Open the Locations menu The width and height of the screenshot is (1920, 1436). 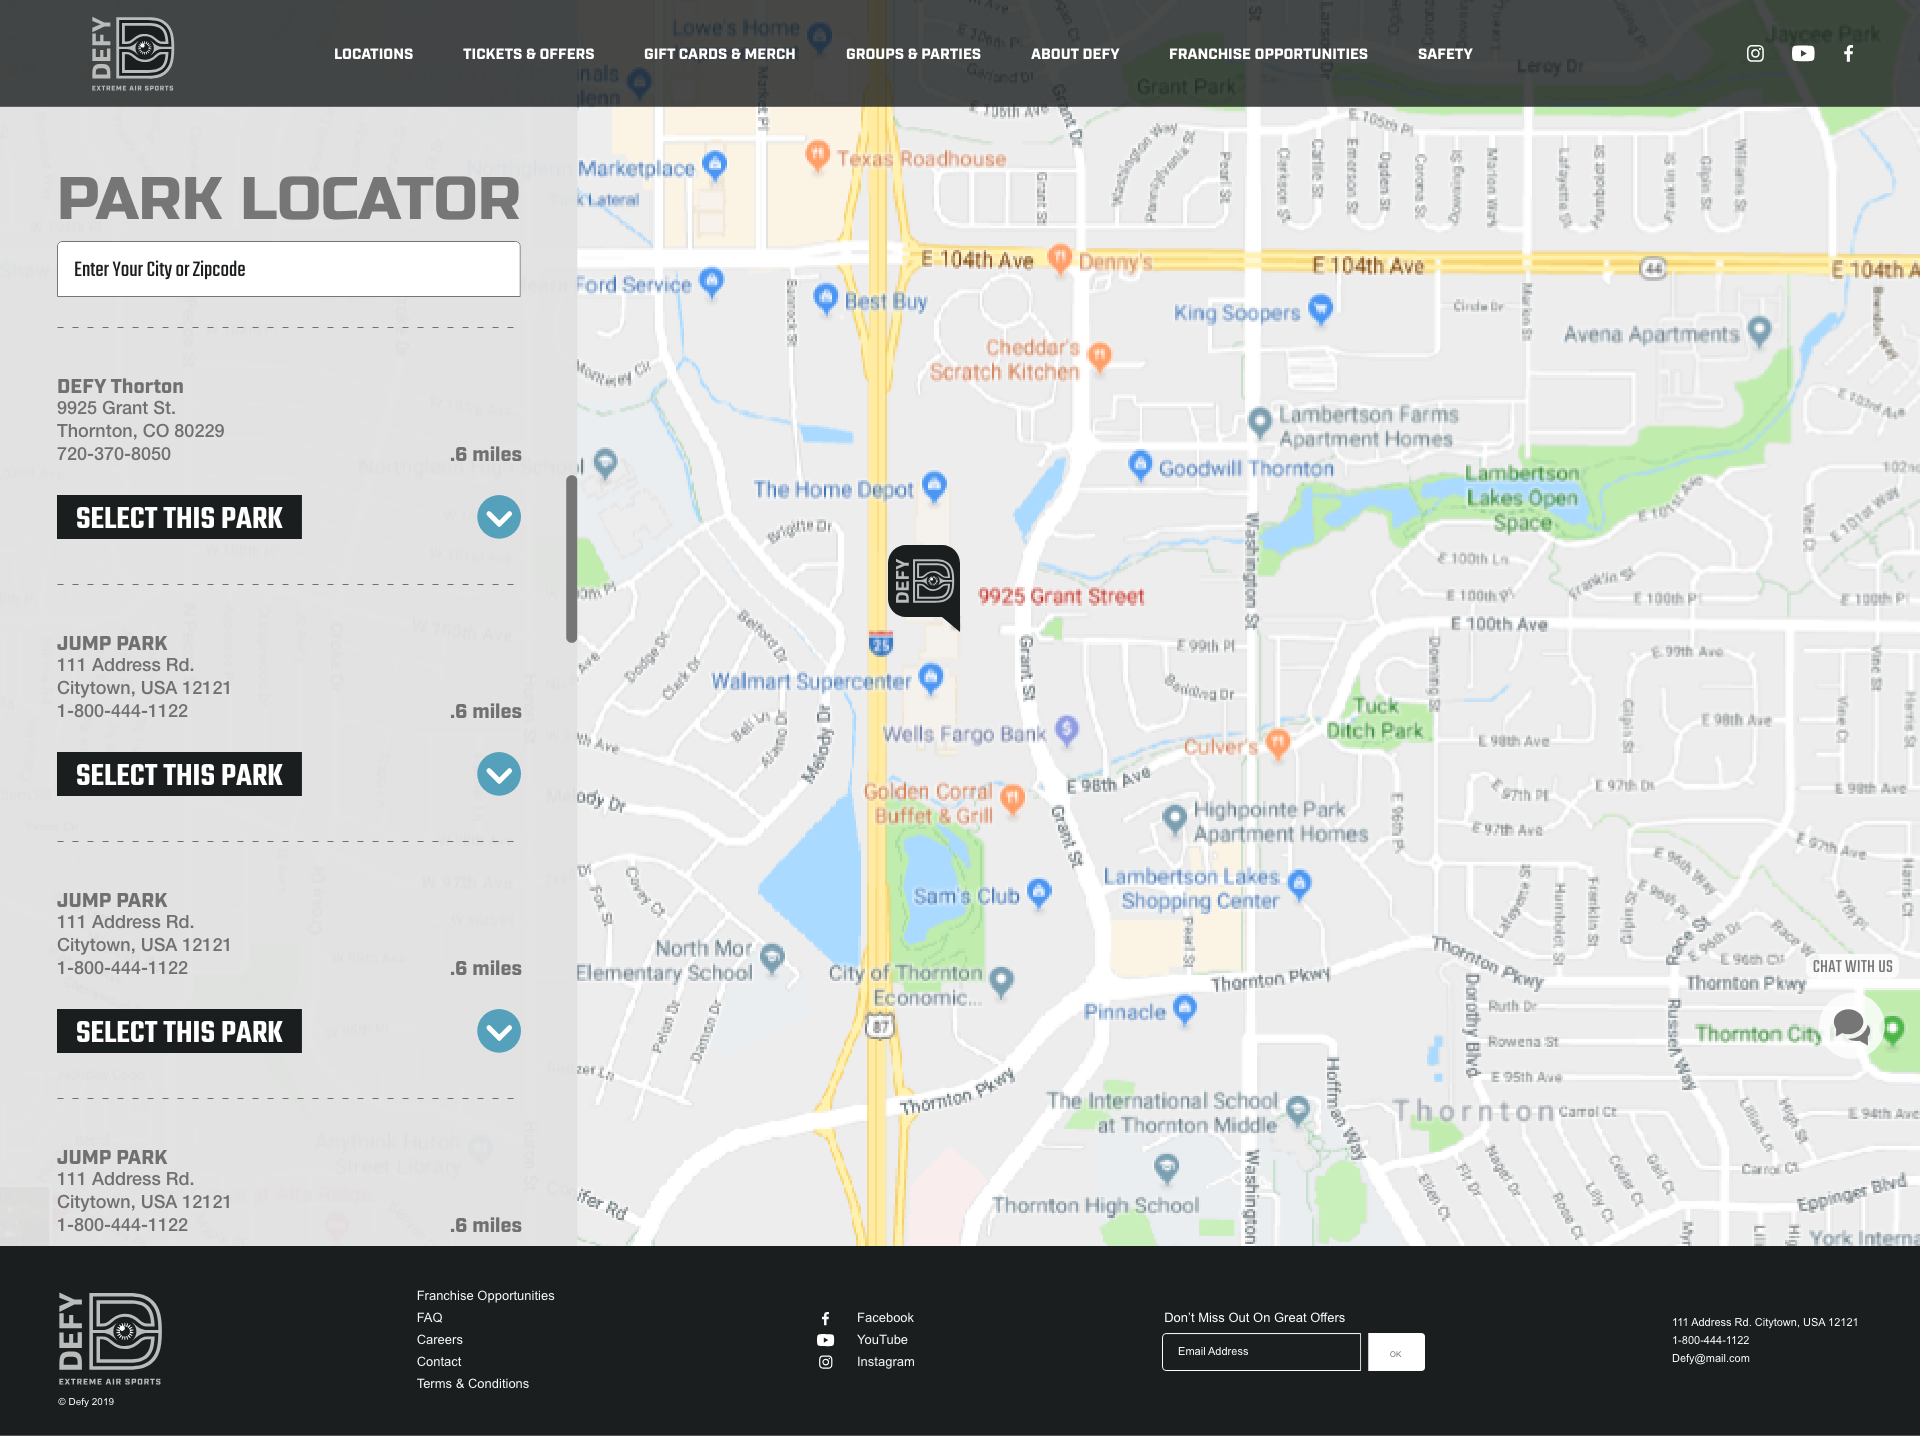(373, 54)
